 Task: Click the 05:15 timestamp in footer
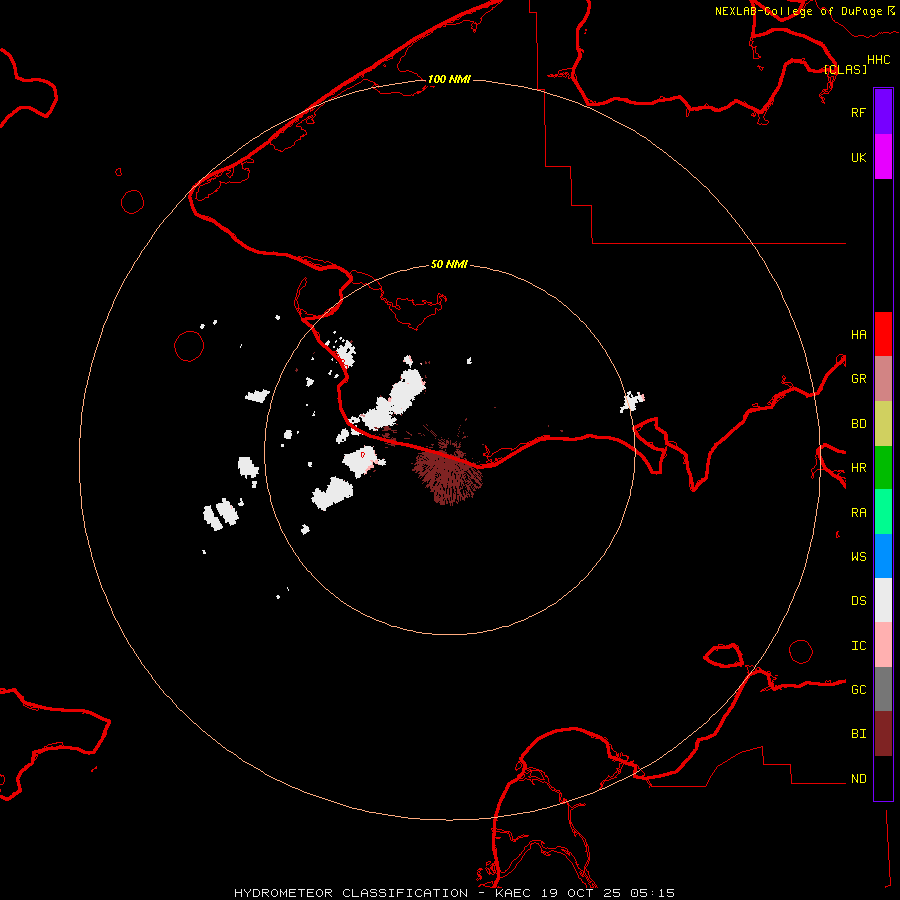[651, 893]
